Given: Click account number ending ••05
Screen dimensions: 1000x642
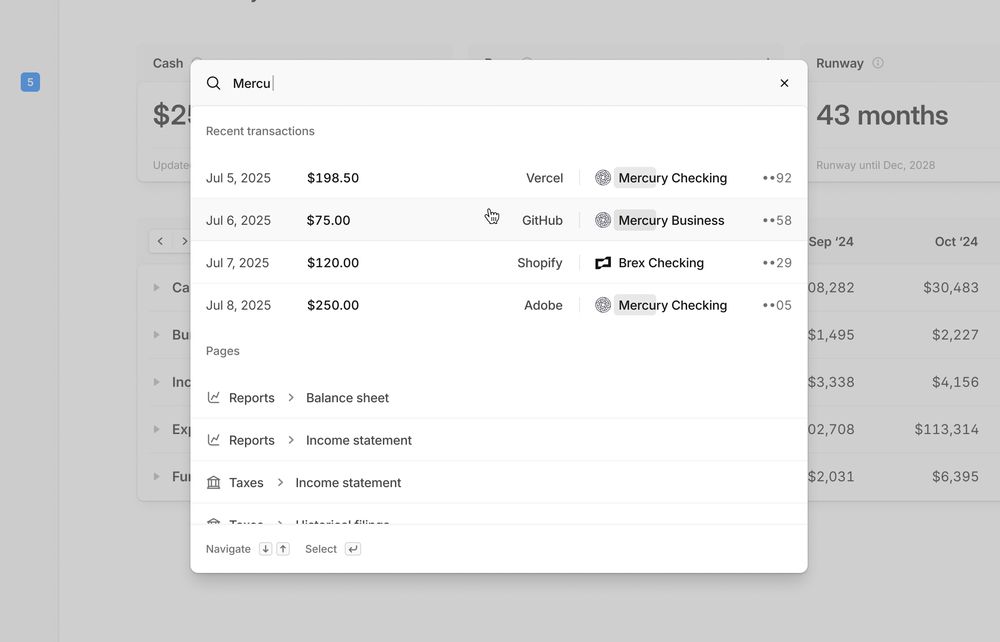Looking at the screenshot, I should [777, 305].
